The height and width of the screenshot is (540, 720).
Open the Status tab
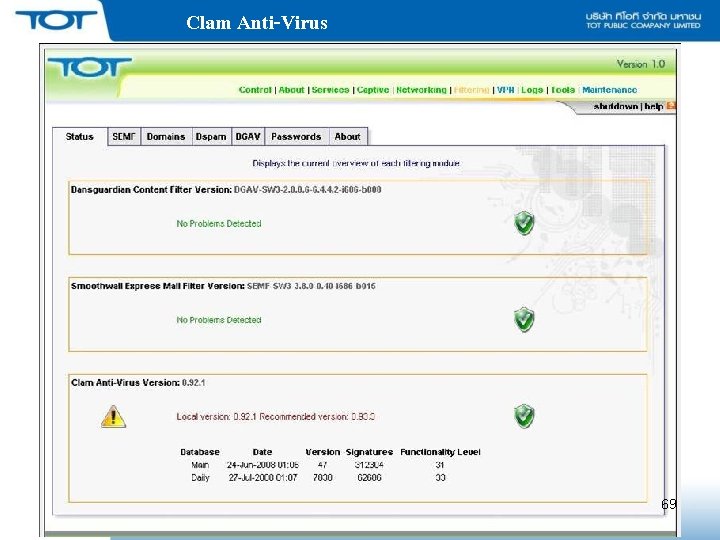pos(79,136)
